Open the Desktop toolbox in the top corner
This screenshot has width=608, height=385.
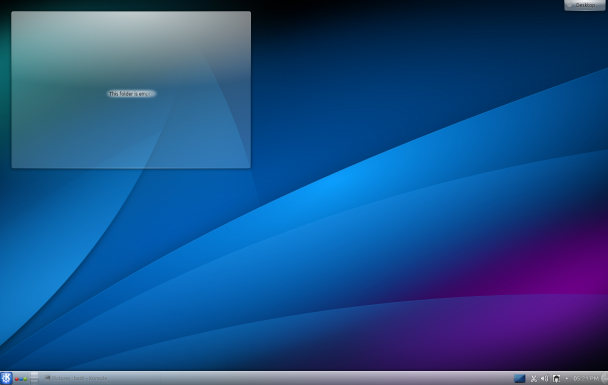[x=584, y=5]
